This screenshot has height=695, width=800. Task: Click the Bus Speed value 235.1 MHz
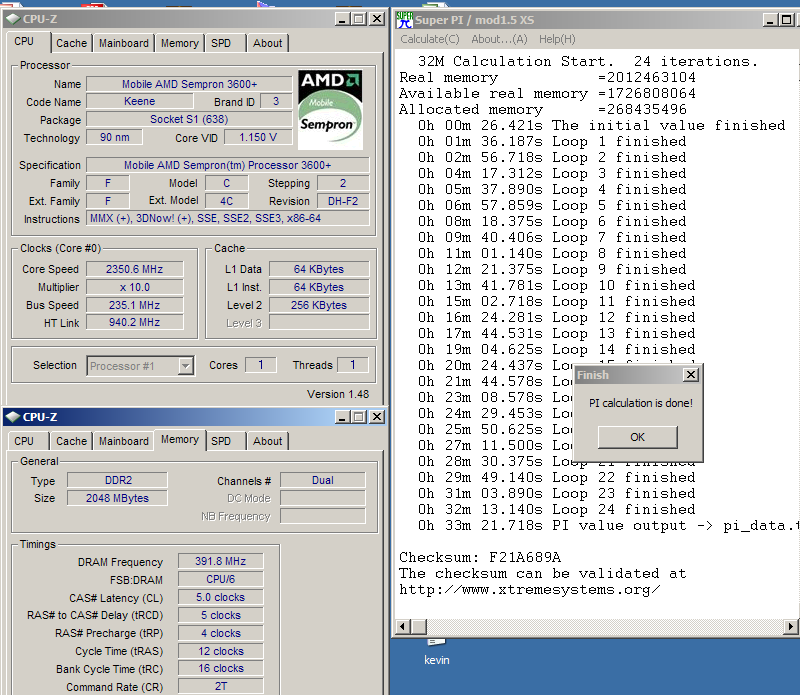(135, 305)
